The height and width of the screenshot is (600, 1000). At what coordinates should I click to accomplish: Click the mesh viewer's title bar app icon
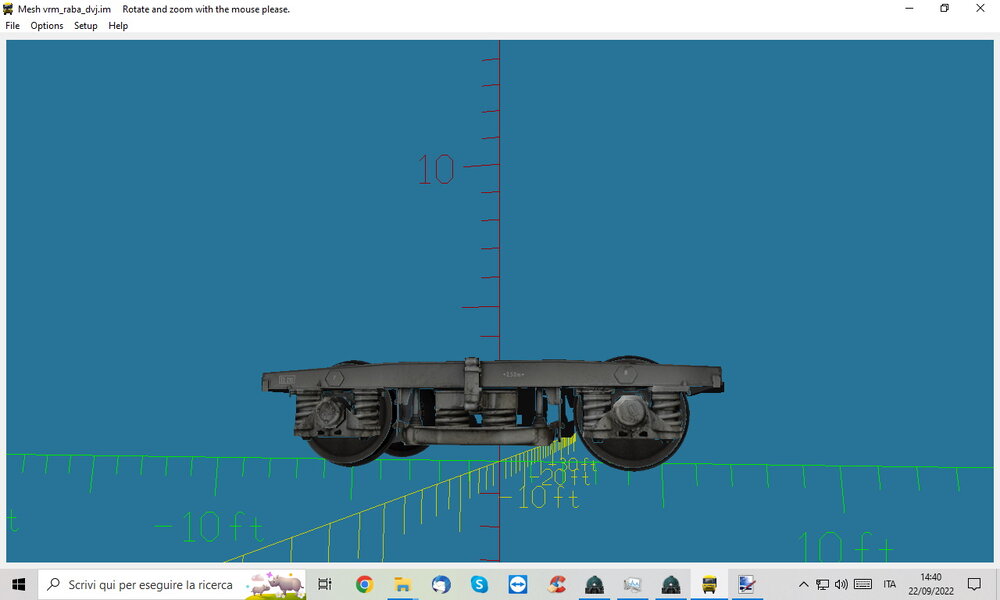click(8, 9)
